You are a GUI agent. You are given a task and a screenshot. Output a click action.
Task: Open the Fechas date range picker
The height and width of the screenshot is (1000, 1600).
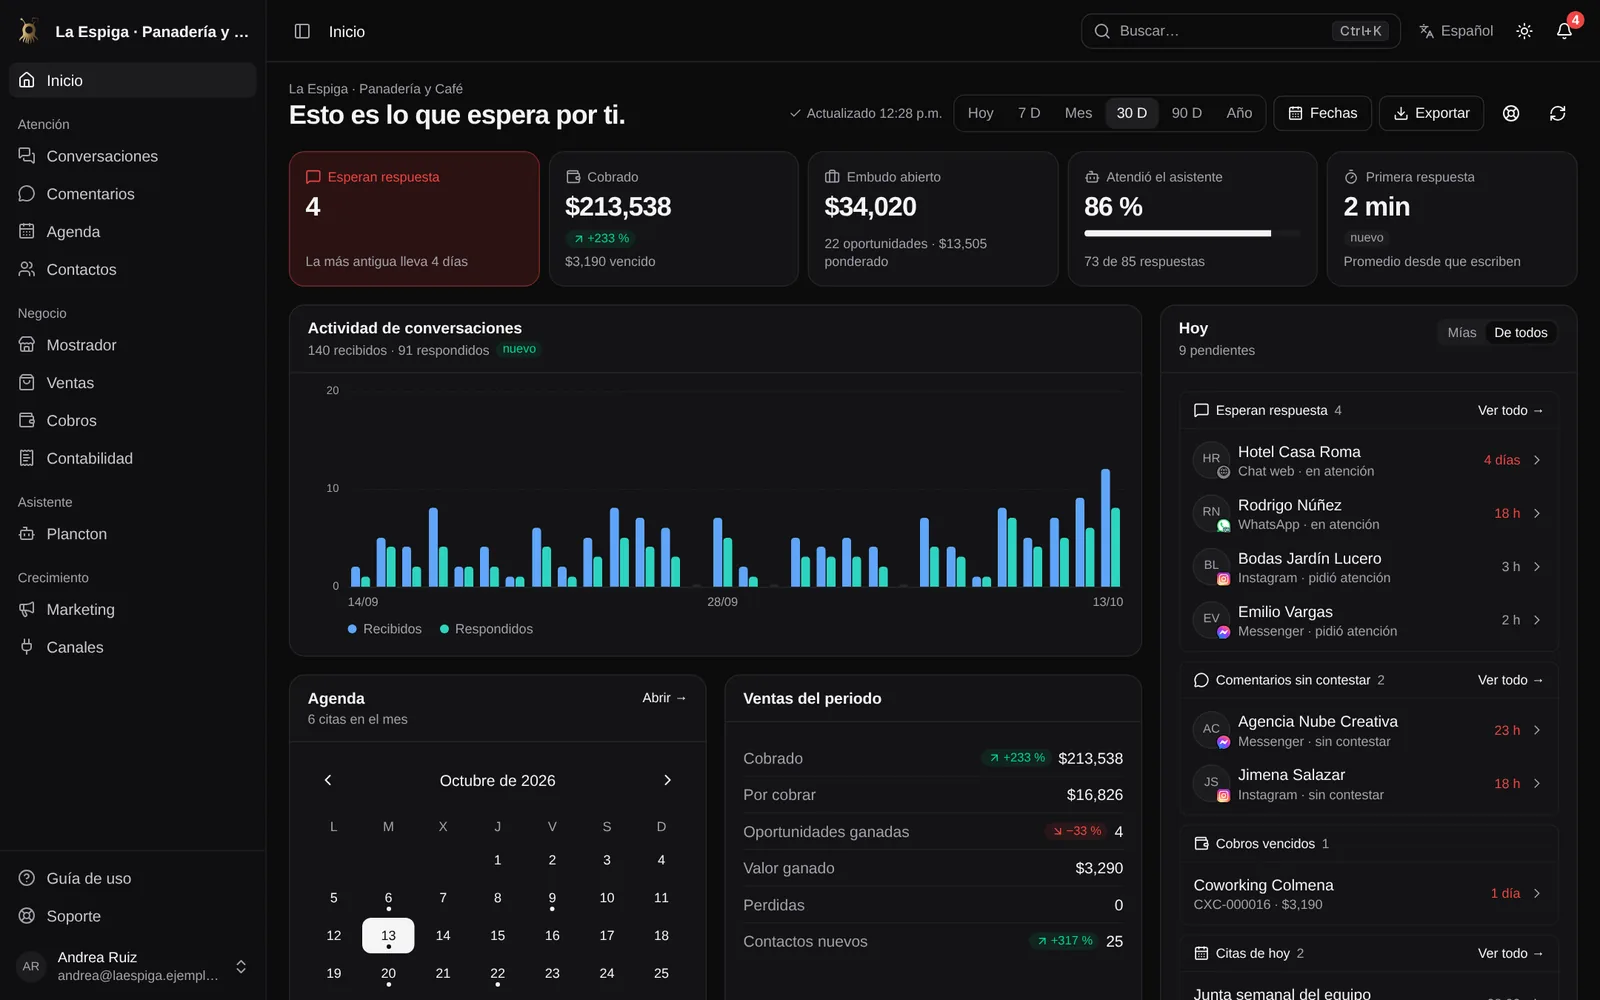[1323, 113]
